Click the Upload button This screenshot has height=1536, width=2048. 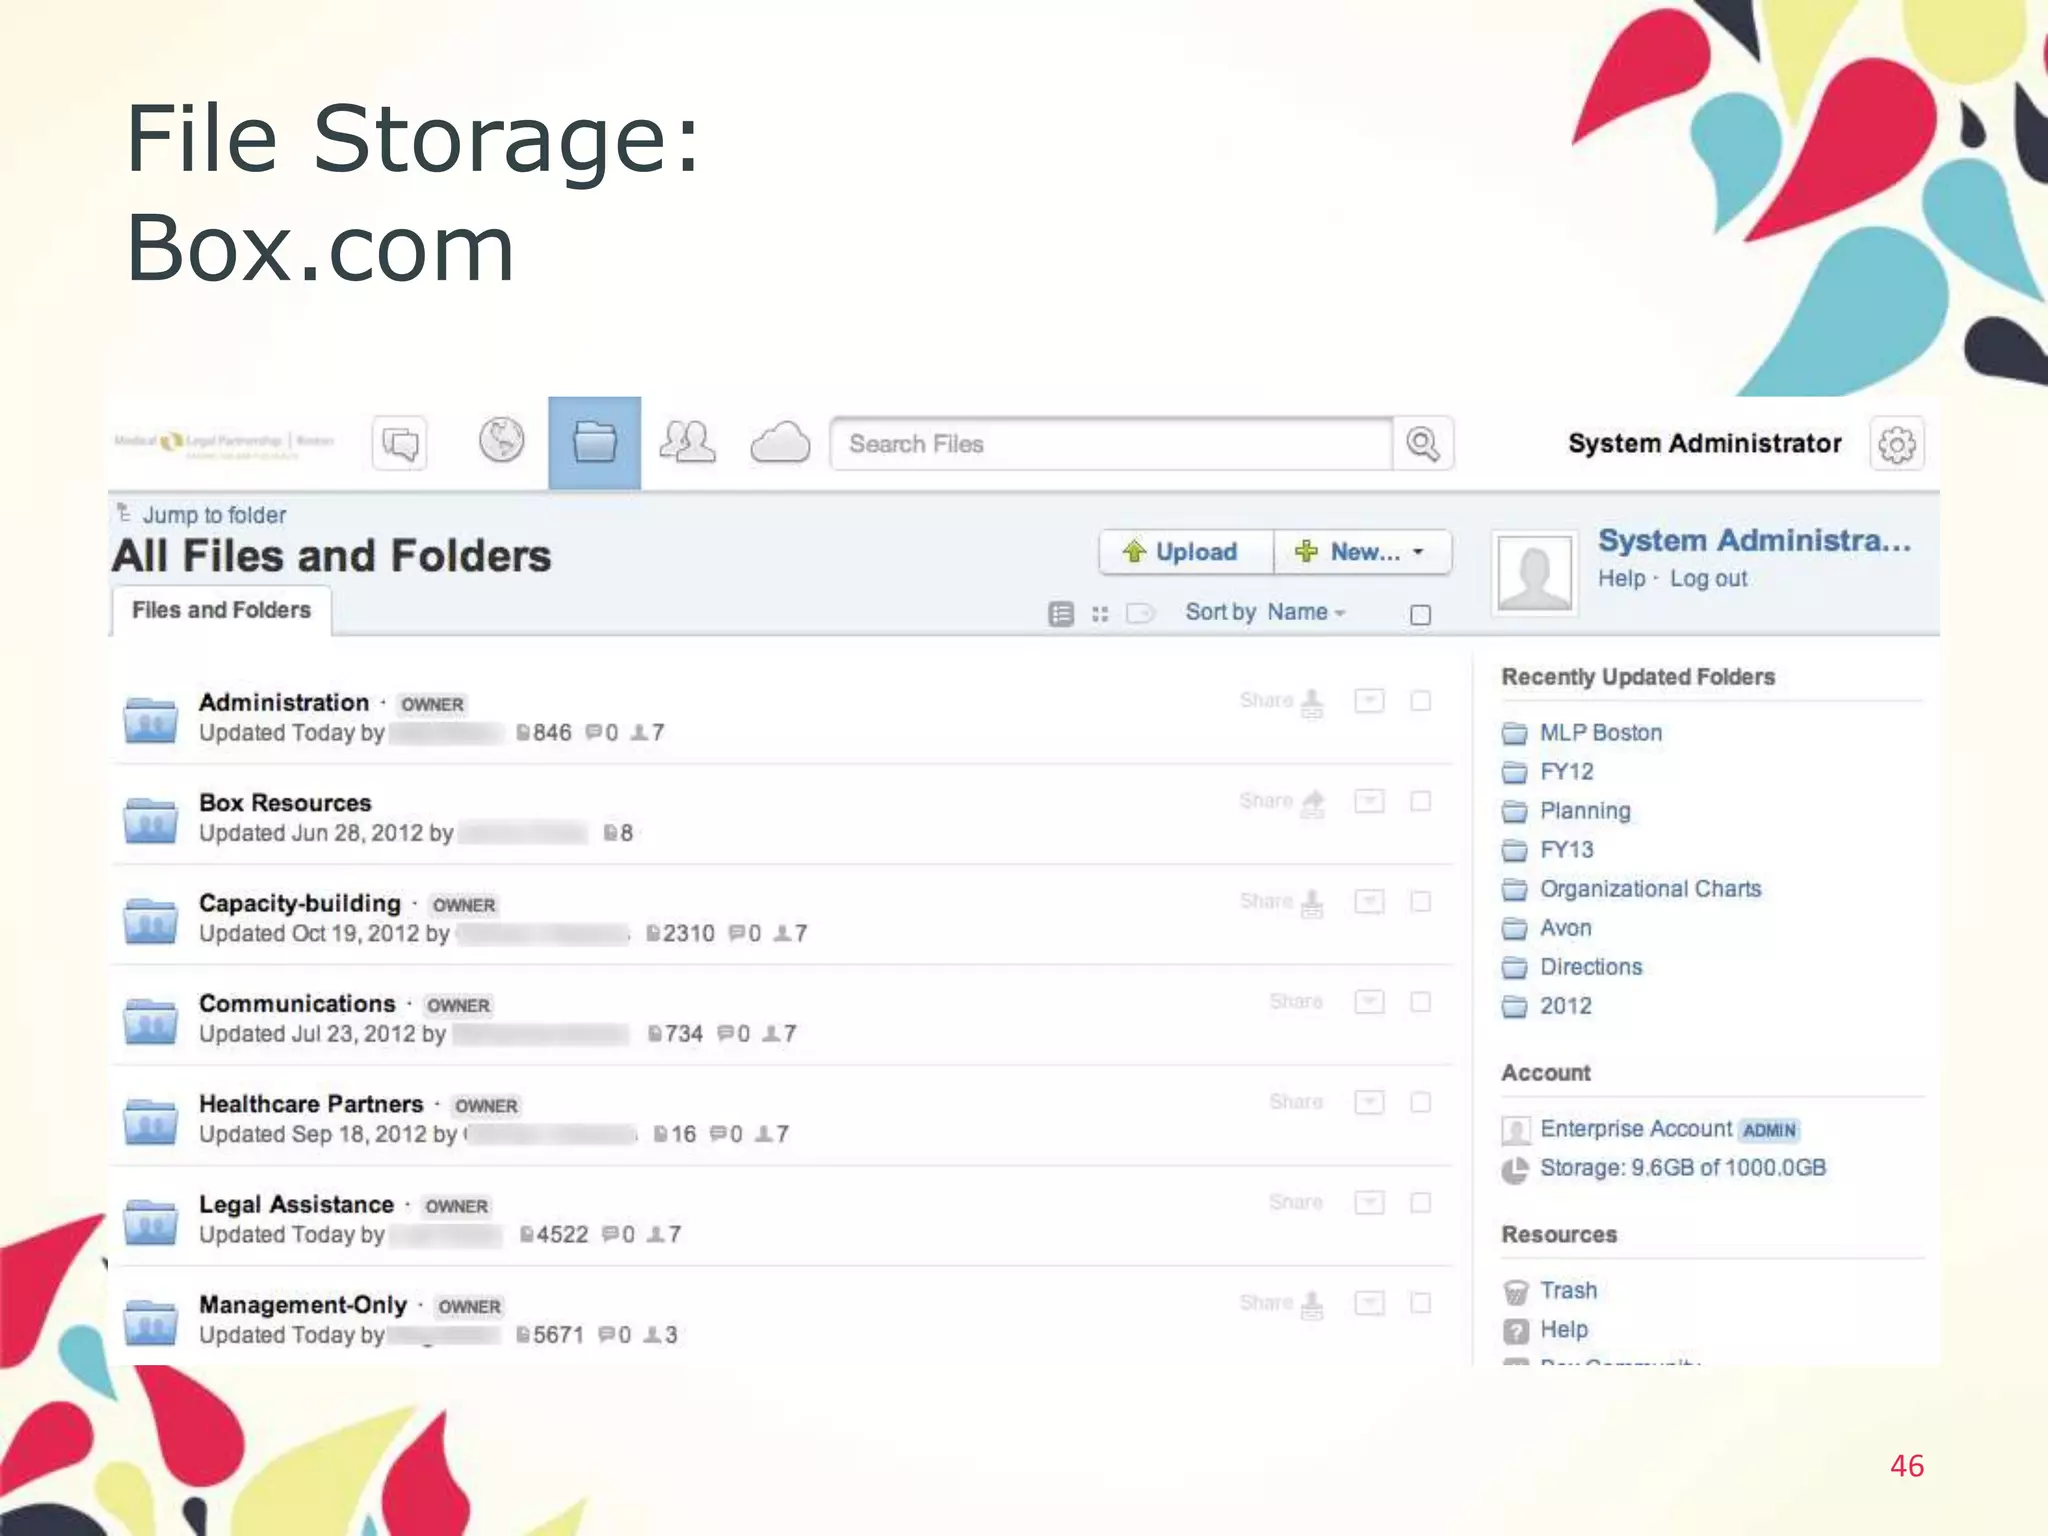click(1186, 552)
